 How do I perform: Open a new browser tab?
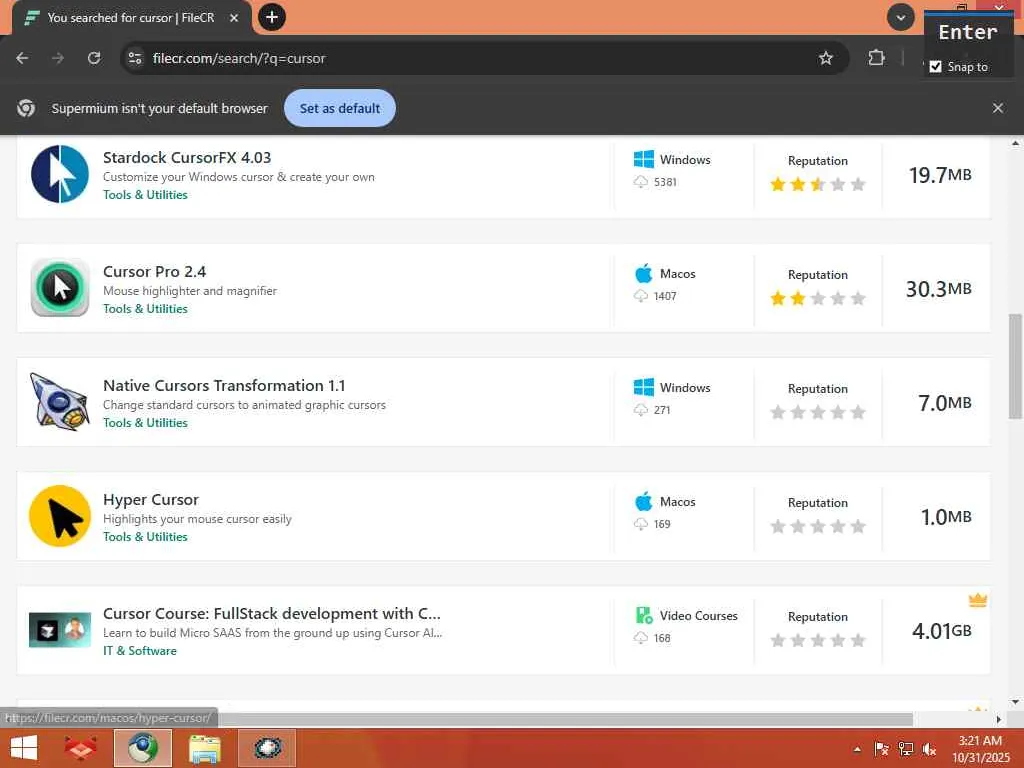pos(272,17)
